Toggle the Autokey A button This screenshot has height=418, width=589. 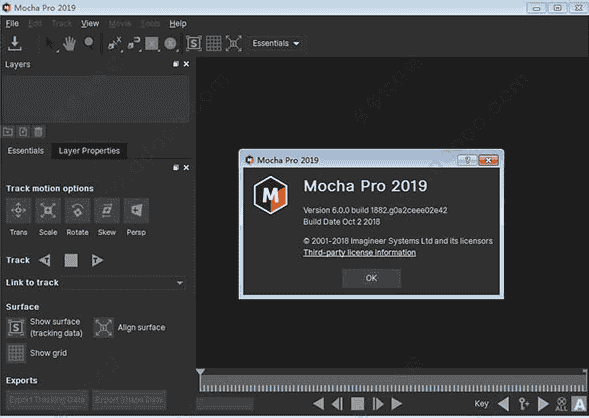pos(579,404)
